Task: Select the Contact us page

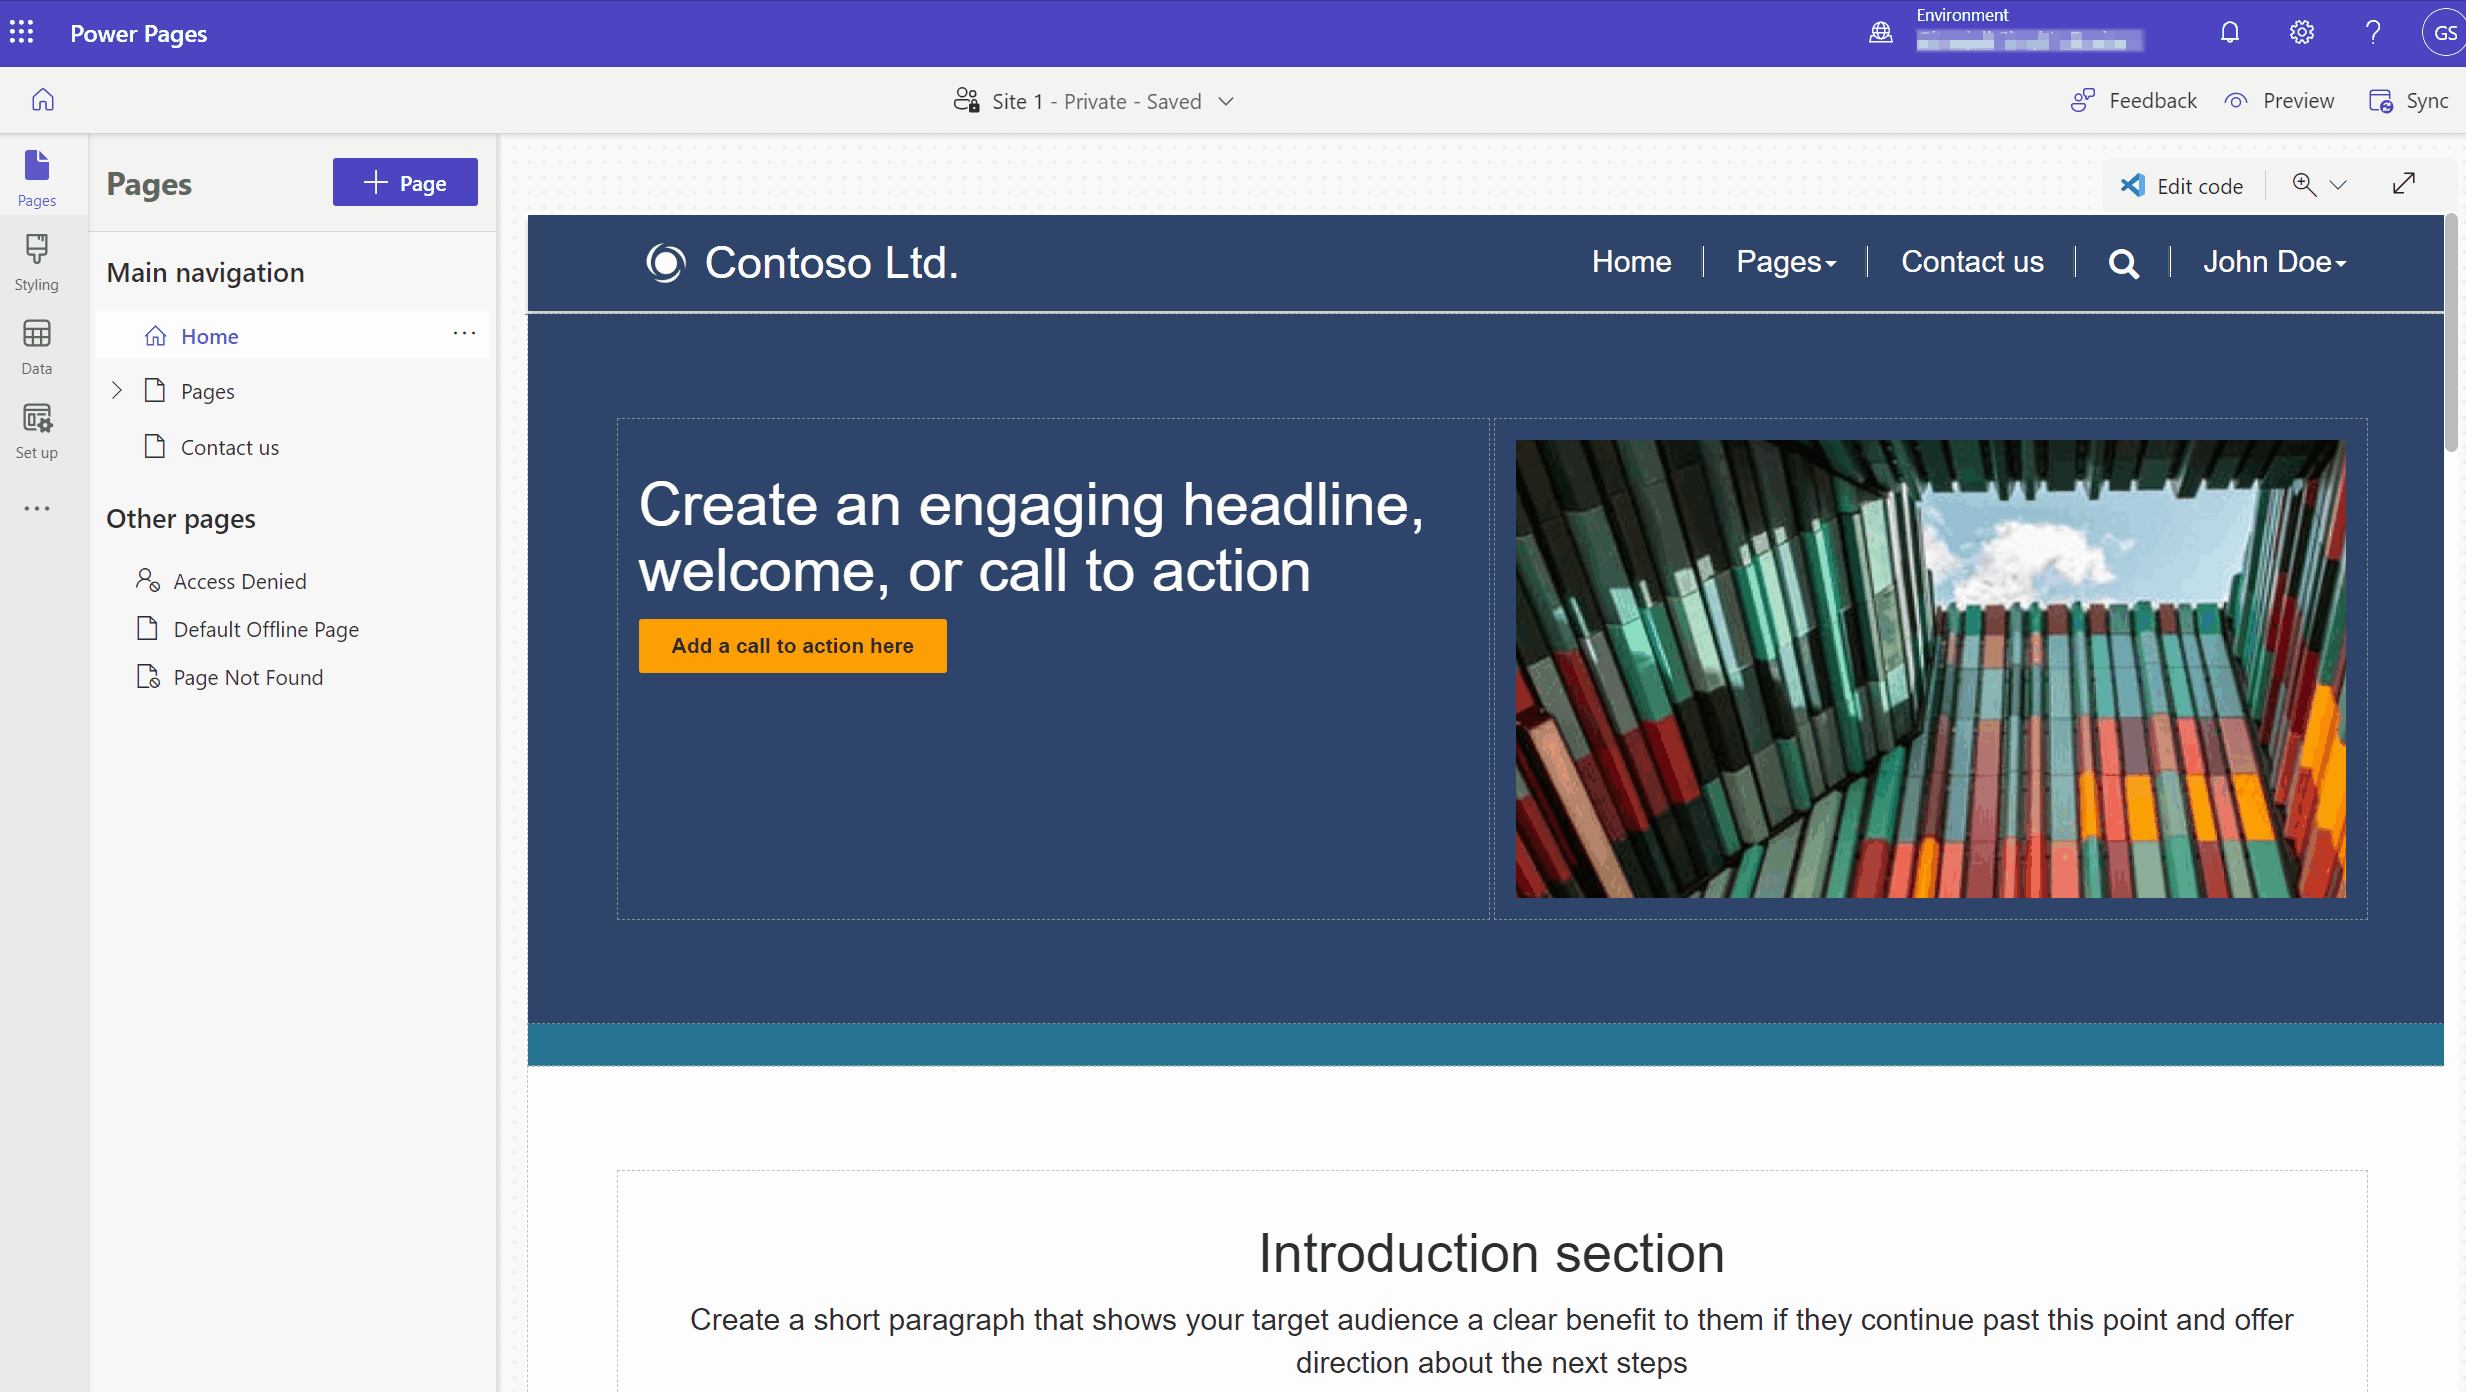Action: (229, 447)
